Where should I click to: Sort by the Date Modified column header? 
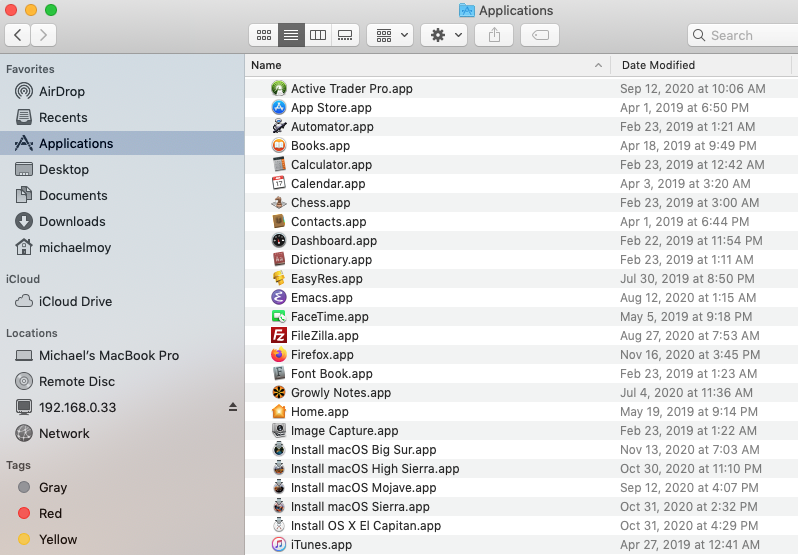coord(701,65)
